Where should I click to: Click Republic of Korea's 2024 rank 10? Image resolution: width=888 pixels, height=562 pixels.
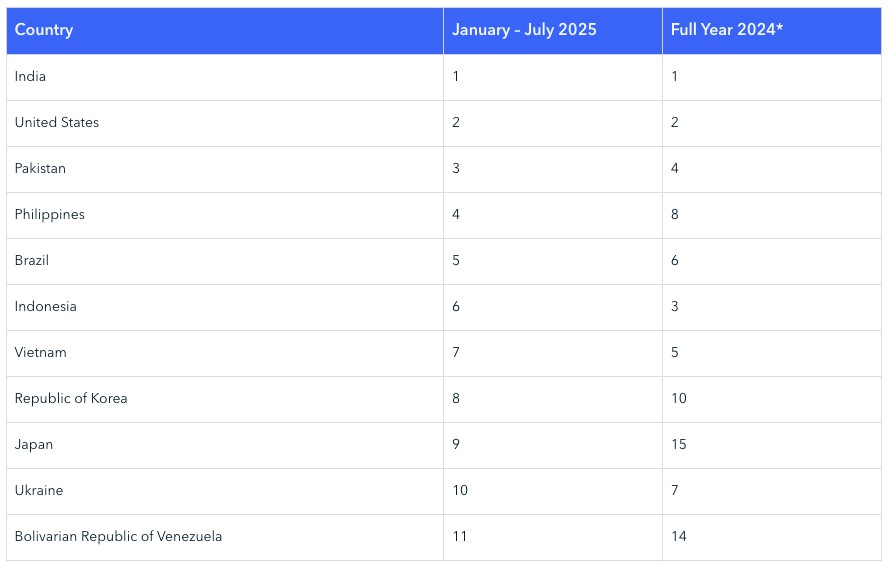click(x=679, y=399)
